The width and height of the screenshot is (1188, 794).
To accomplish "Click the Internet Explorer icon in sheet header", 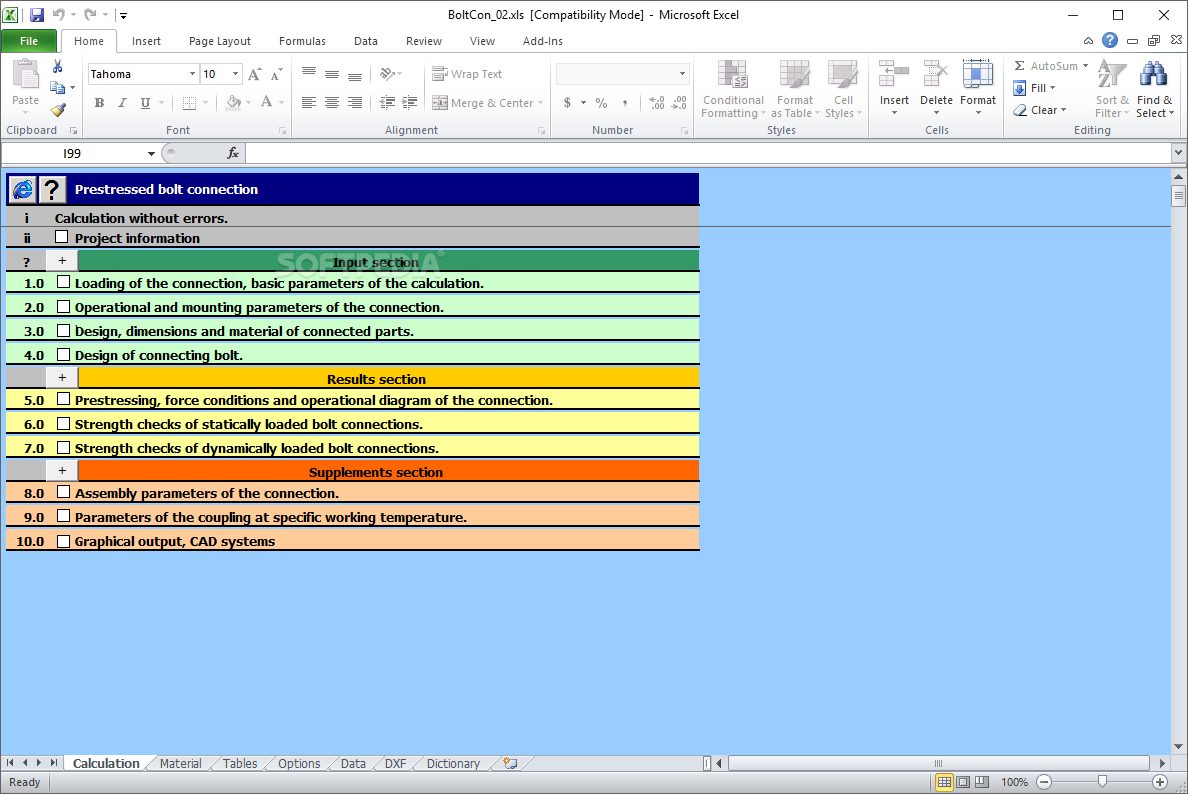I will (x=23, y=189).
